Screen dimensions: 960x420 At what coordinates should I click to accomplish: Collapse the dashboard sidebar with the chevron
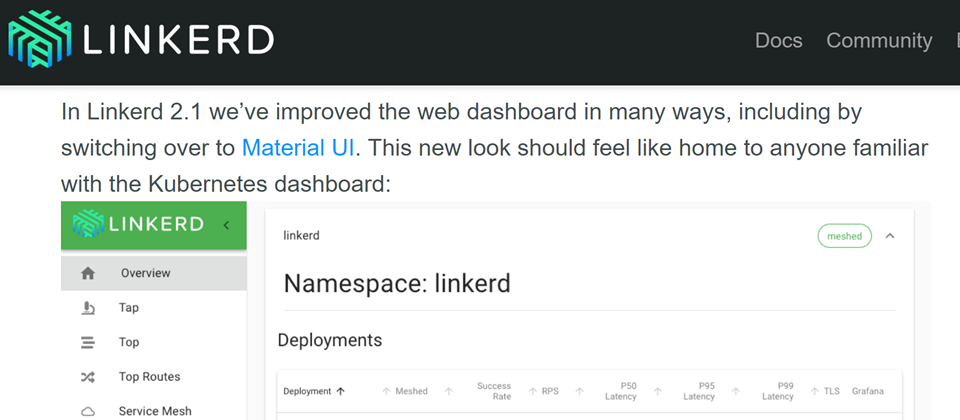coord(226,225)
